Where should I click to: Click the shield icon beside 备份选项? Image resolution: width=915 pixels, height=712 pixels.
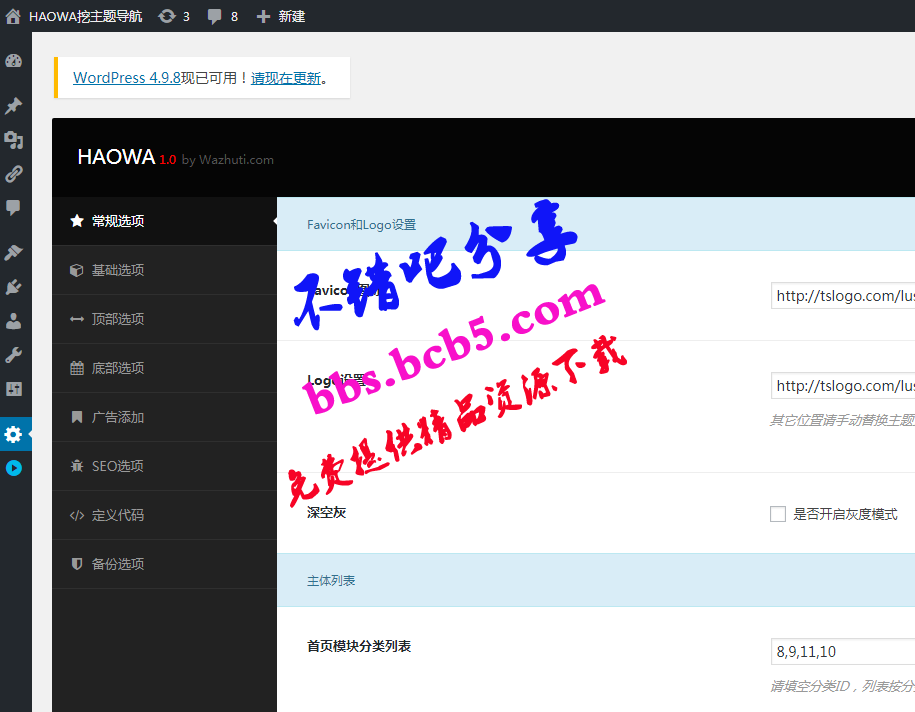[x=76, y=564]
